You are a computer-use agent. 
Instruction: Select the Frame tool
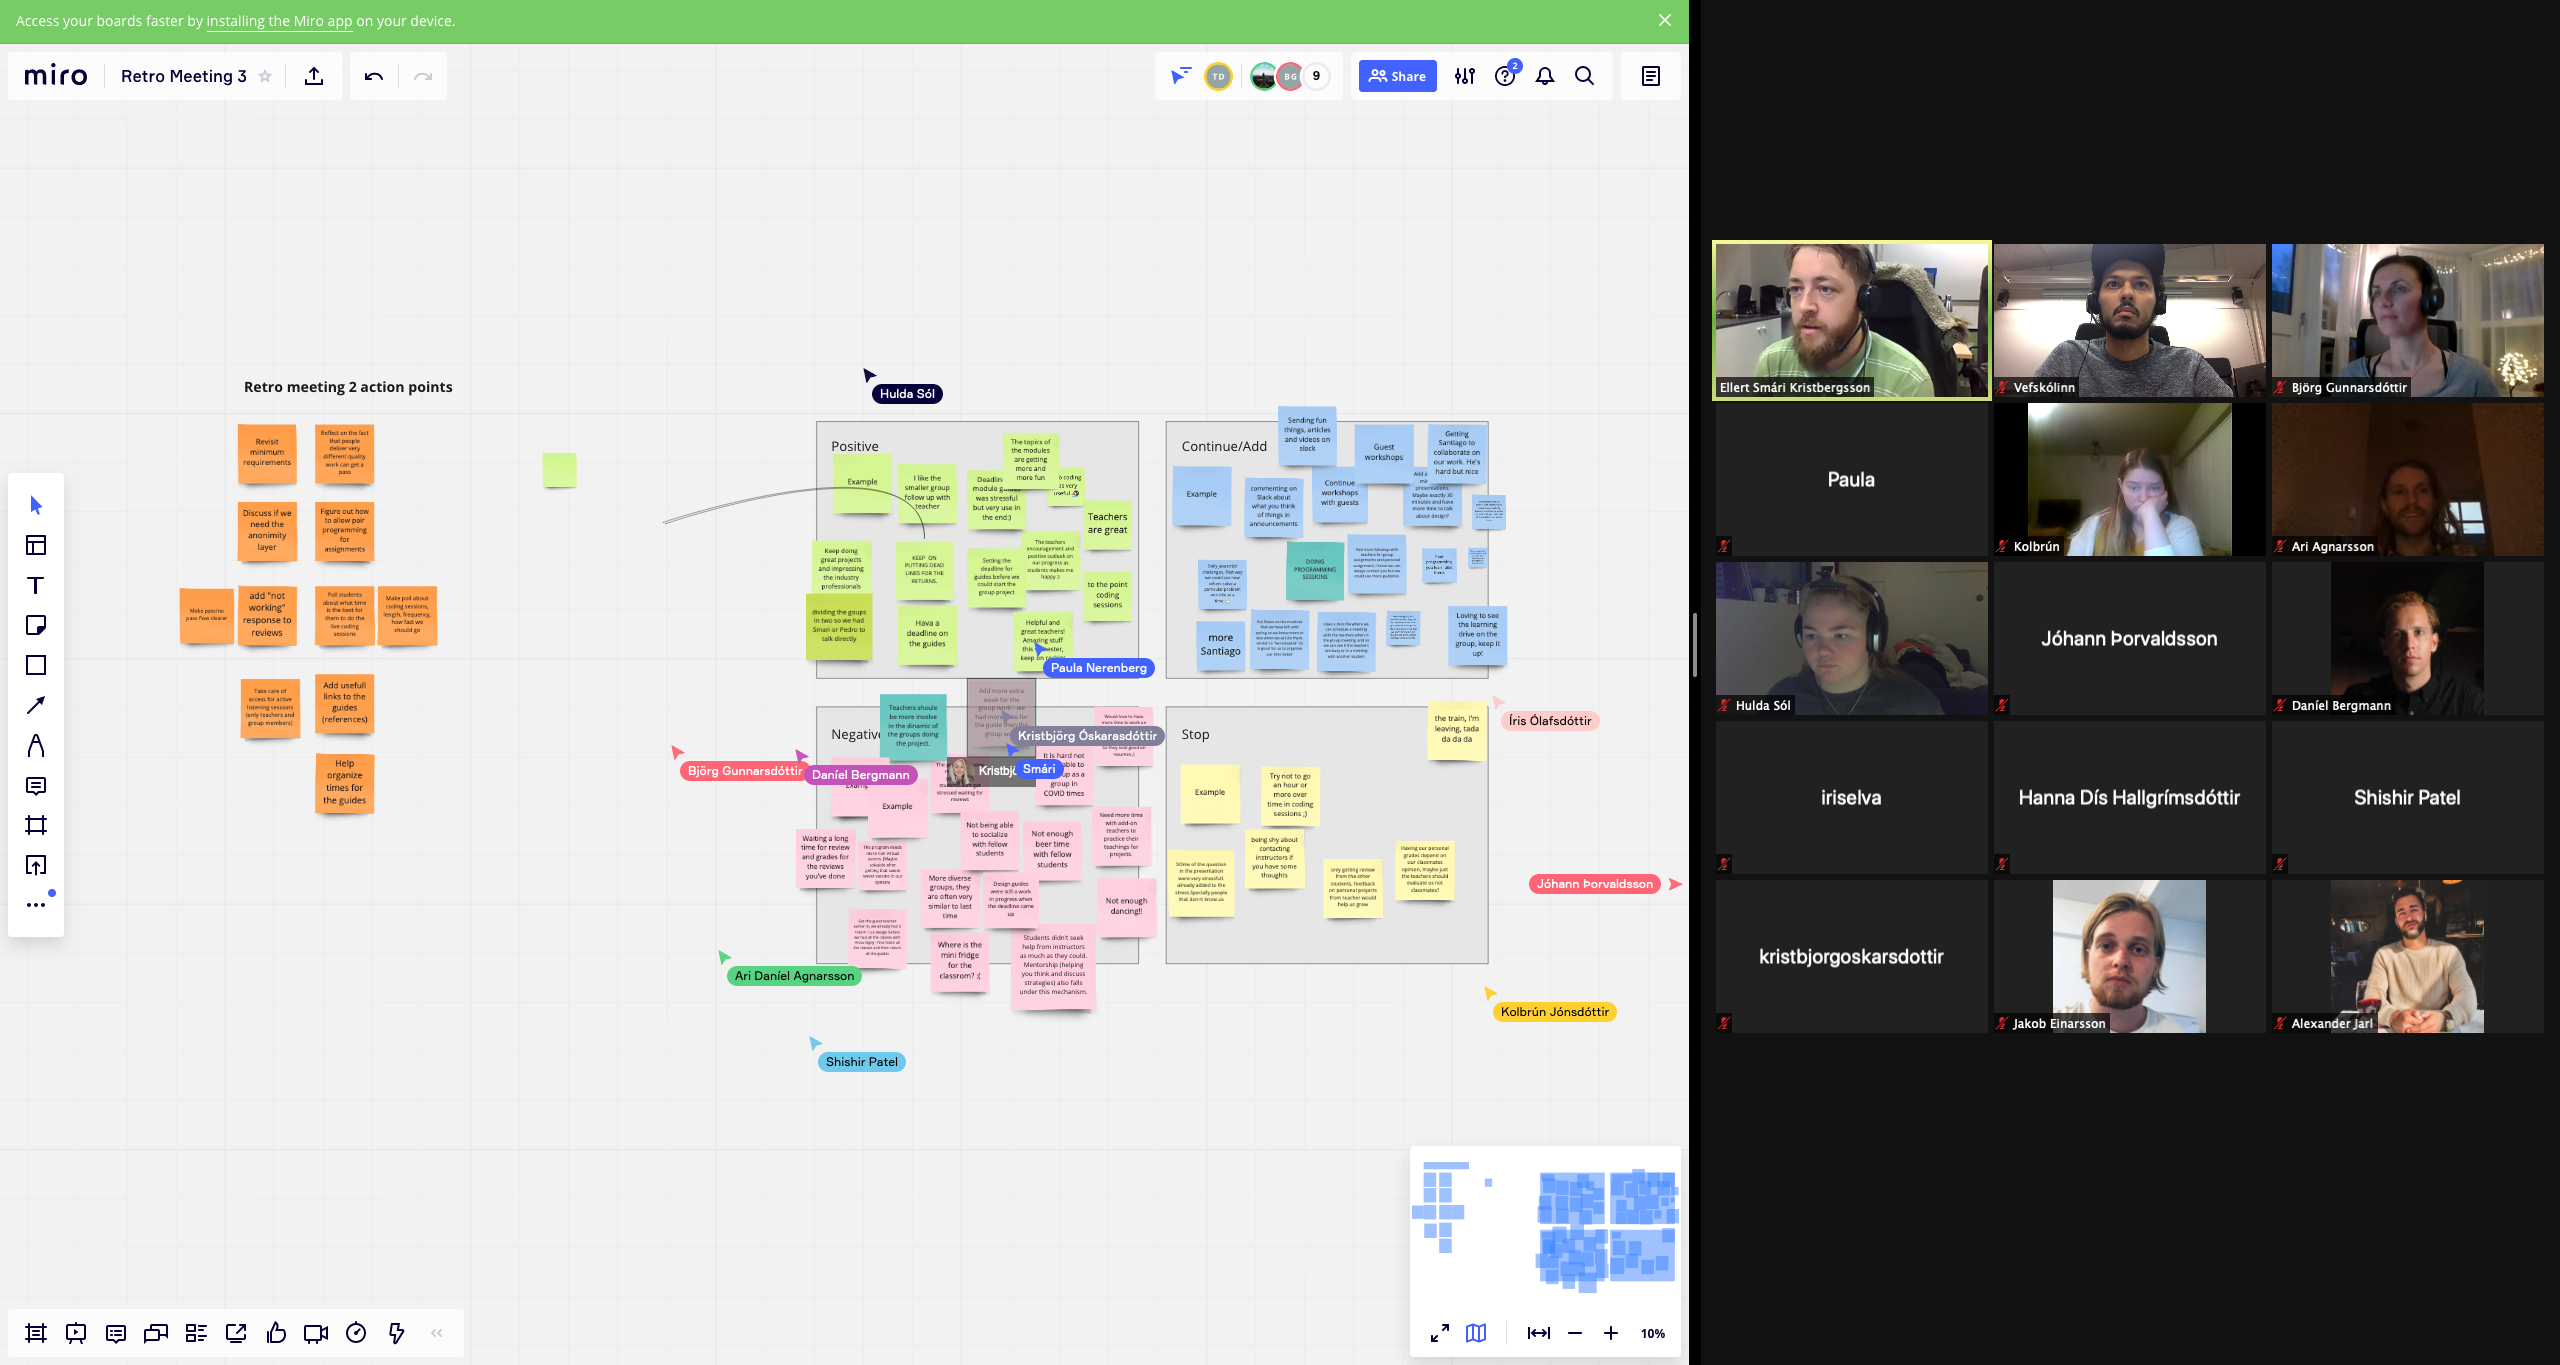[36, 825]
